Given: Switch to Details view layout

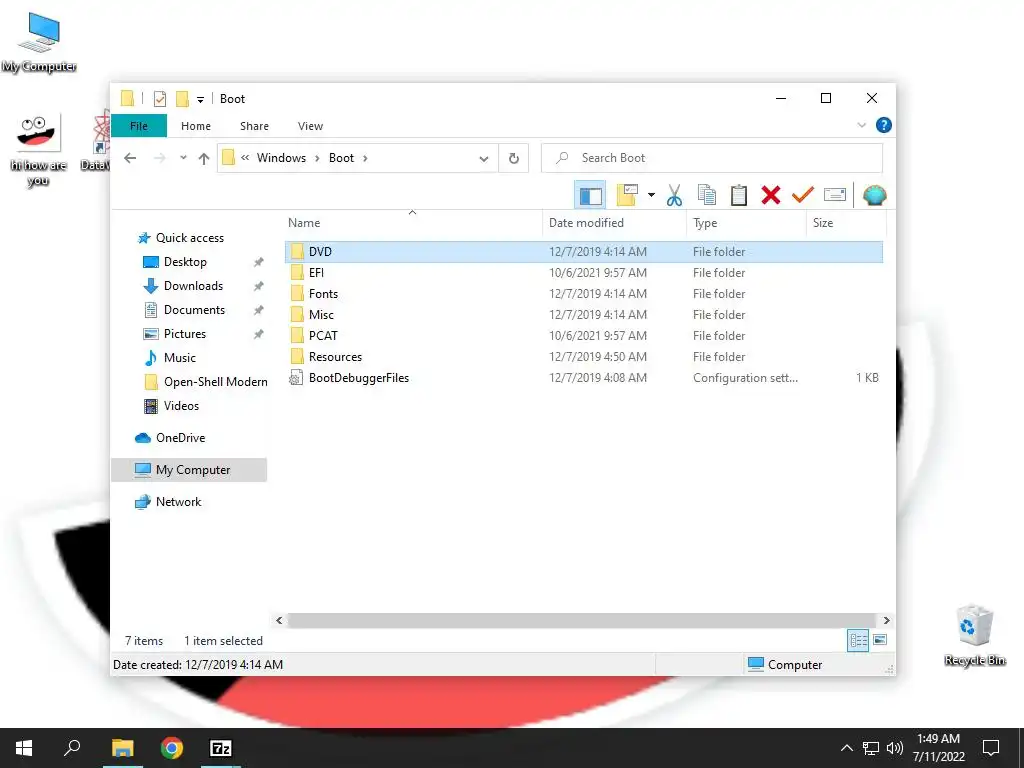Looking at the screenshot, I should tap(858, 641).
